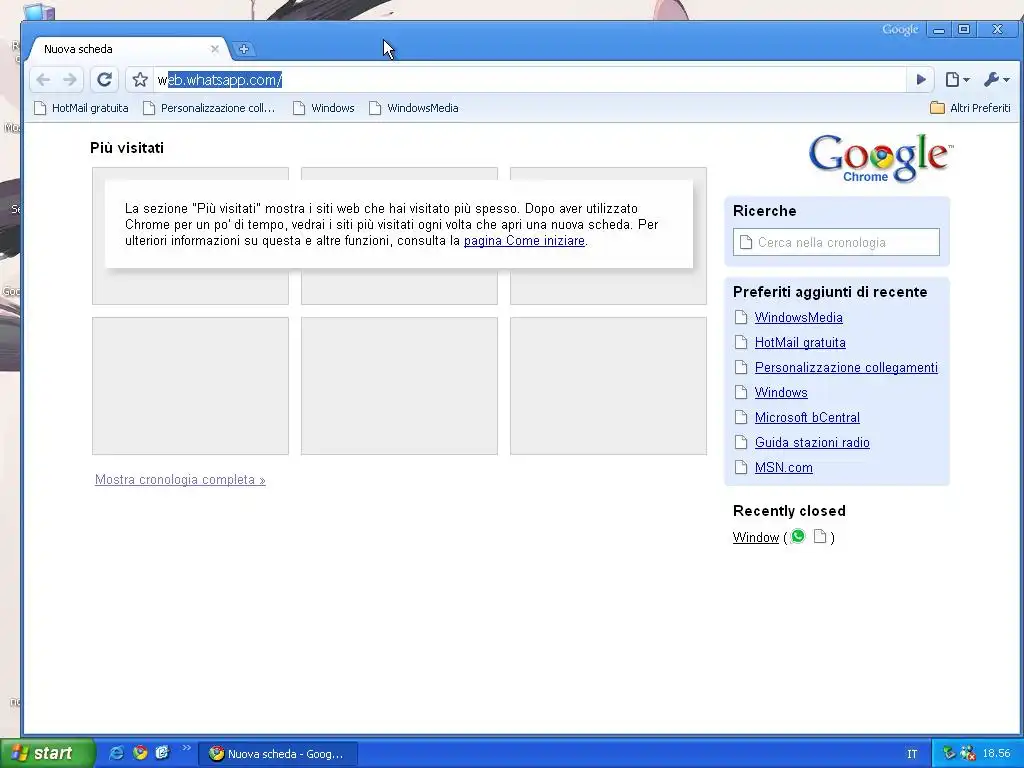The image size is (1024, 768).
Task: Click the Google Chrome logo
Action: (x=880, y=158)
